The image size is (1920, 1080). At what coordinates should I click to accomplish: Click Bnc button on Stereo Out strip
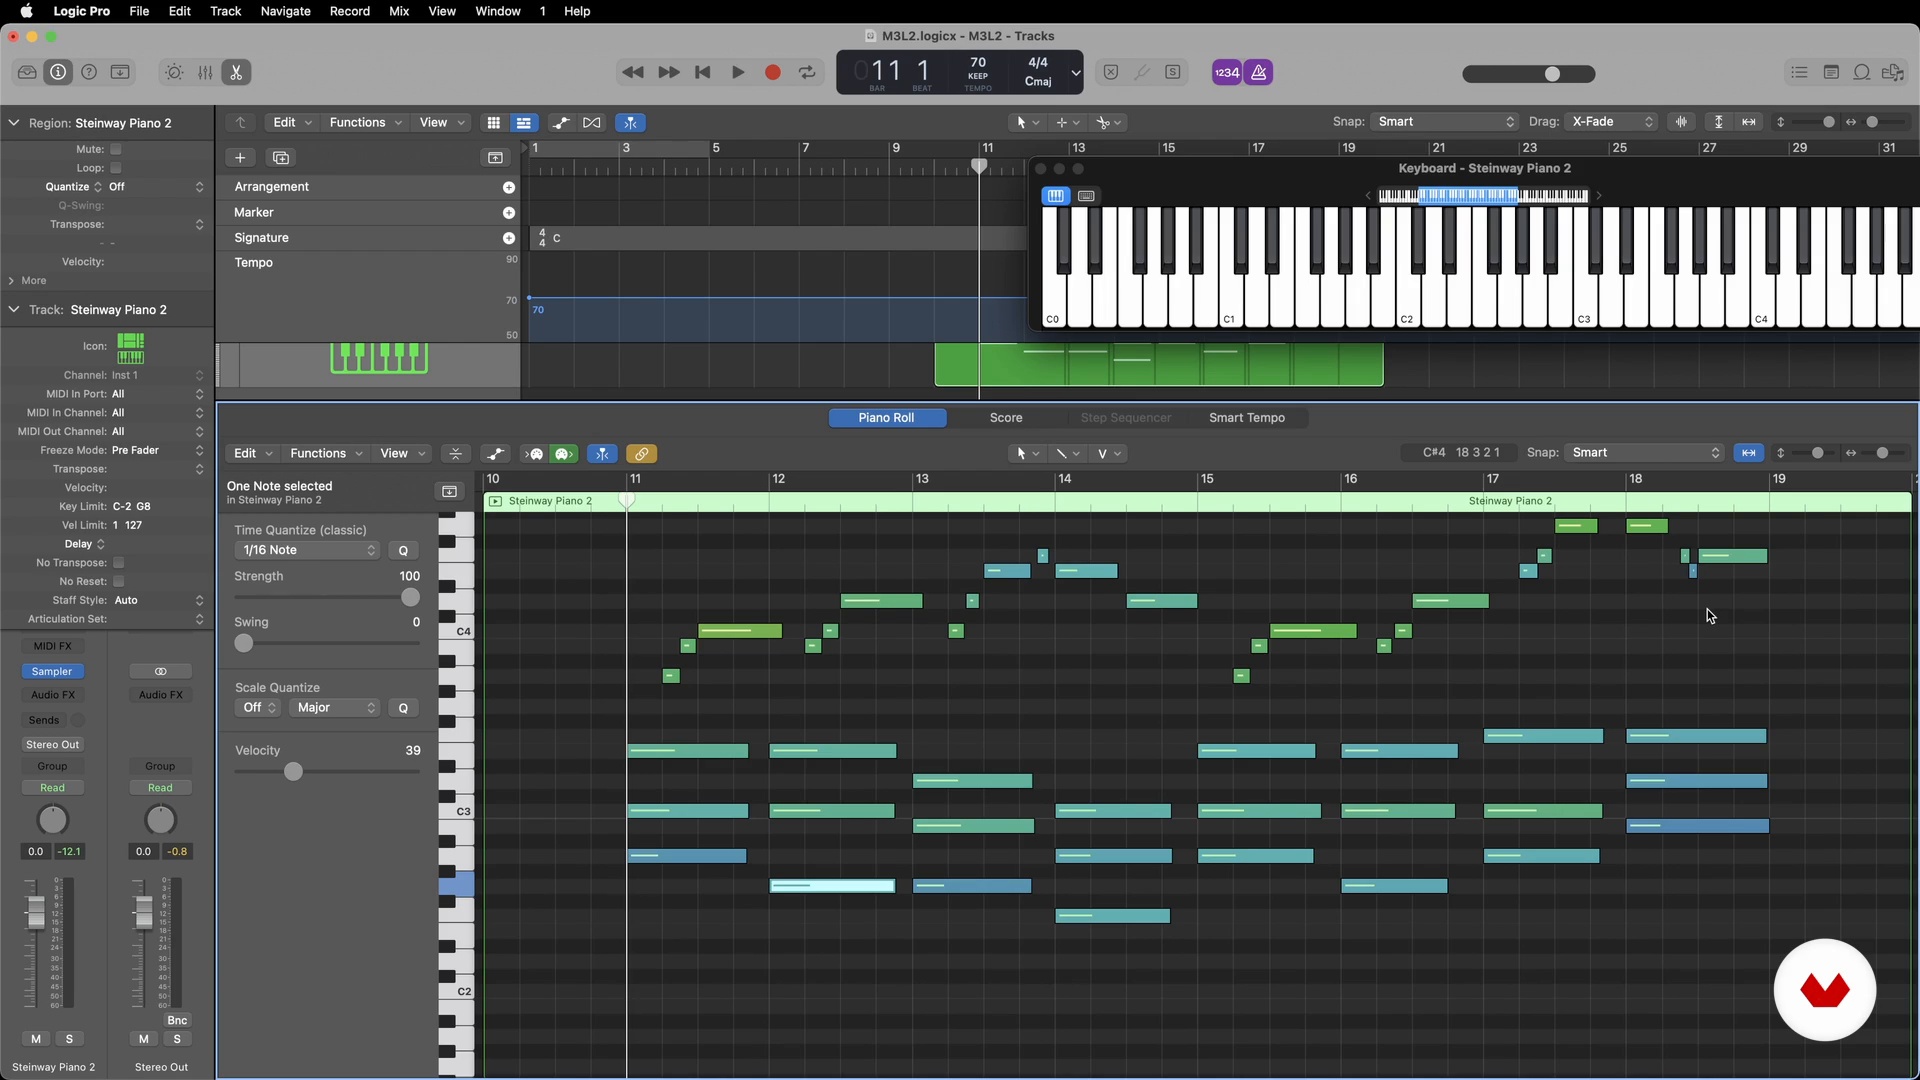pos(177,1021)
